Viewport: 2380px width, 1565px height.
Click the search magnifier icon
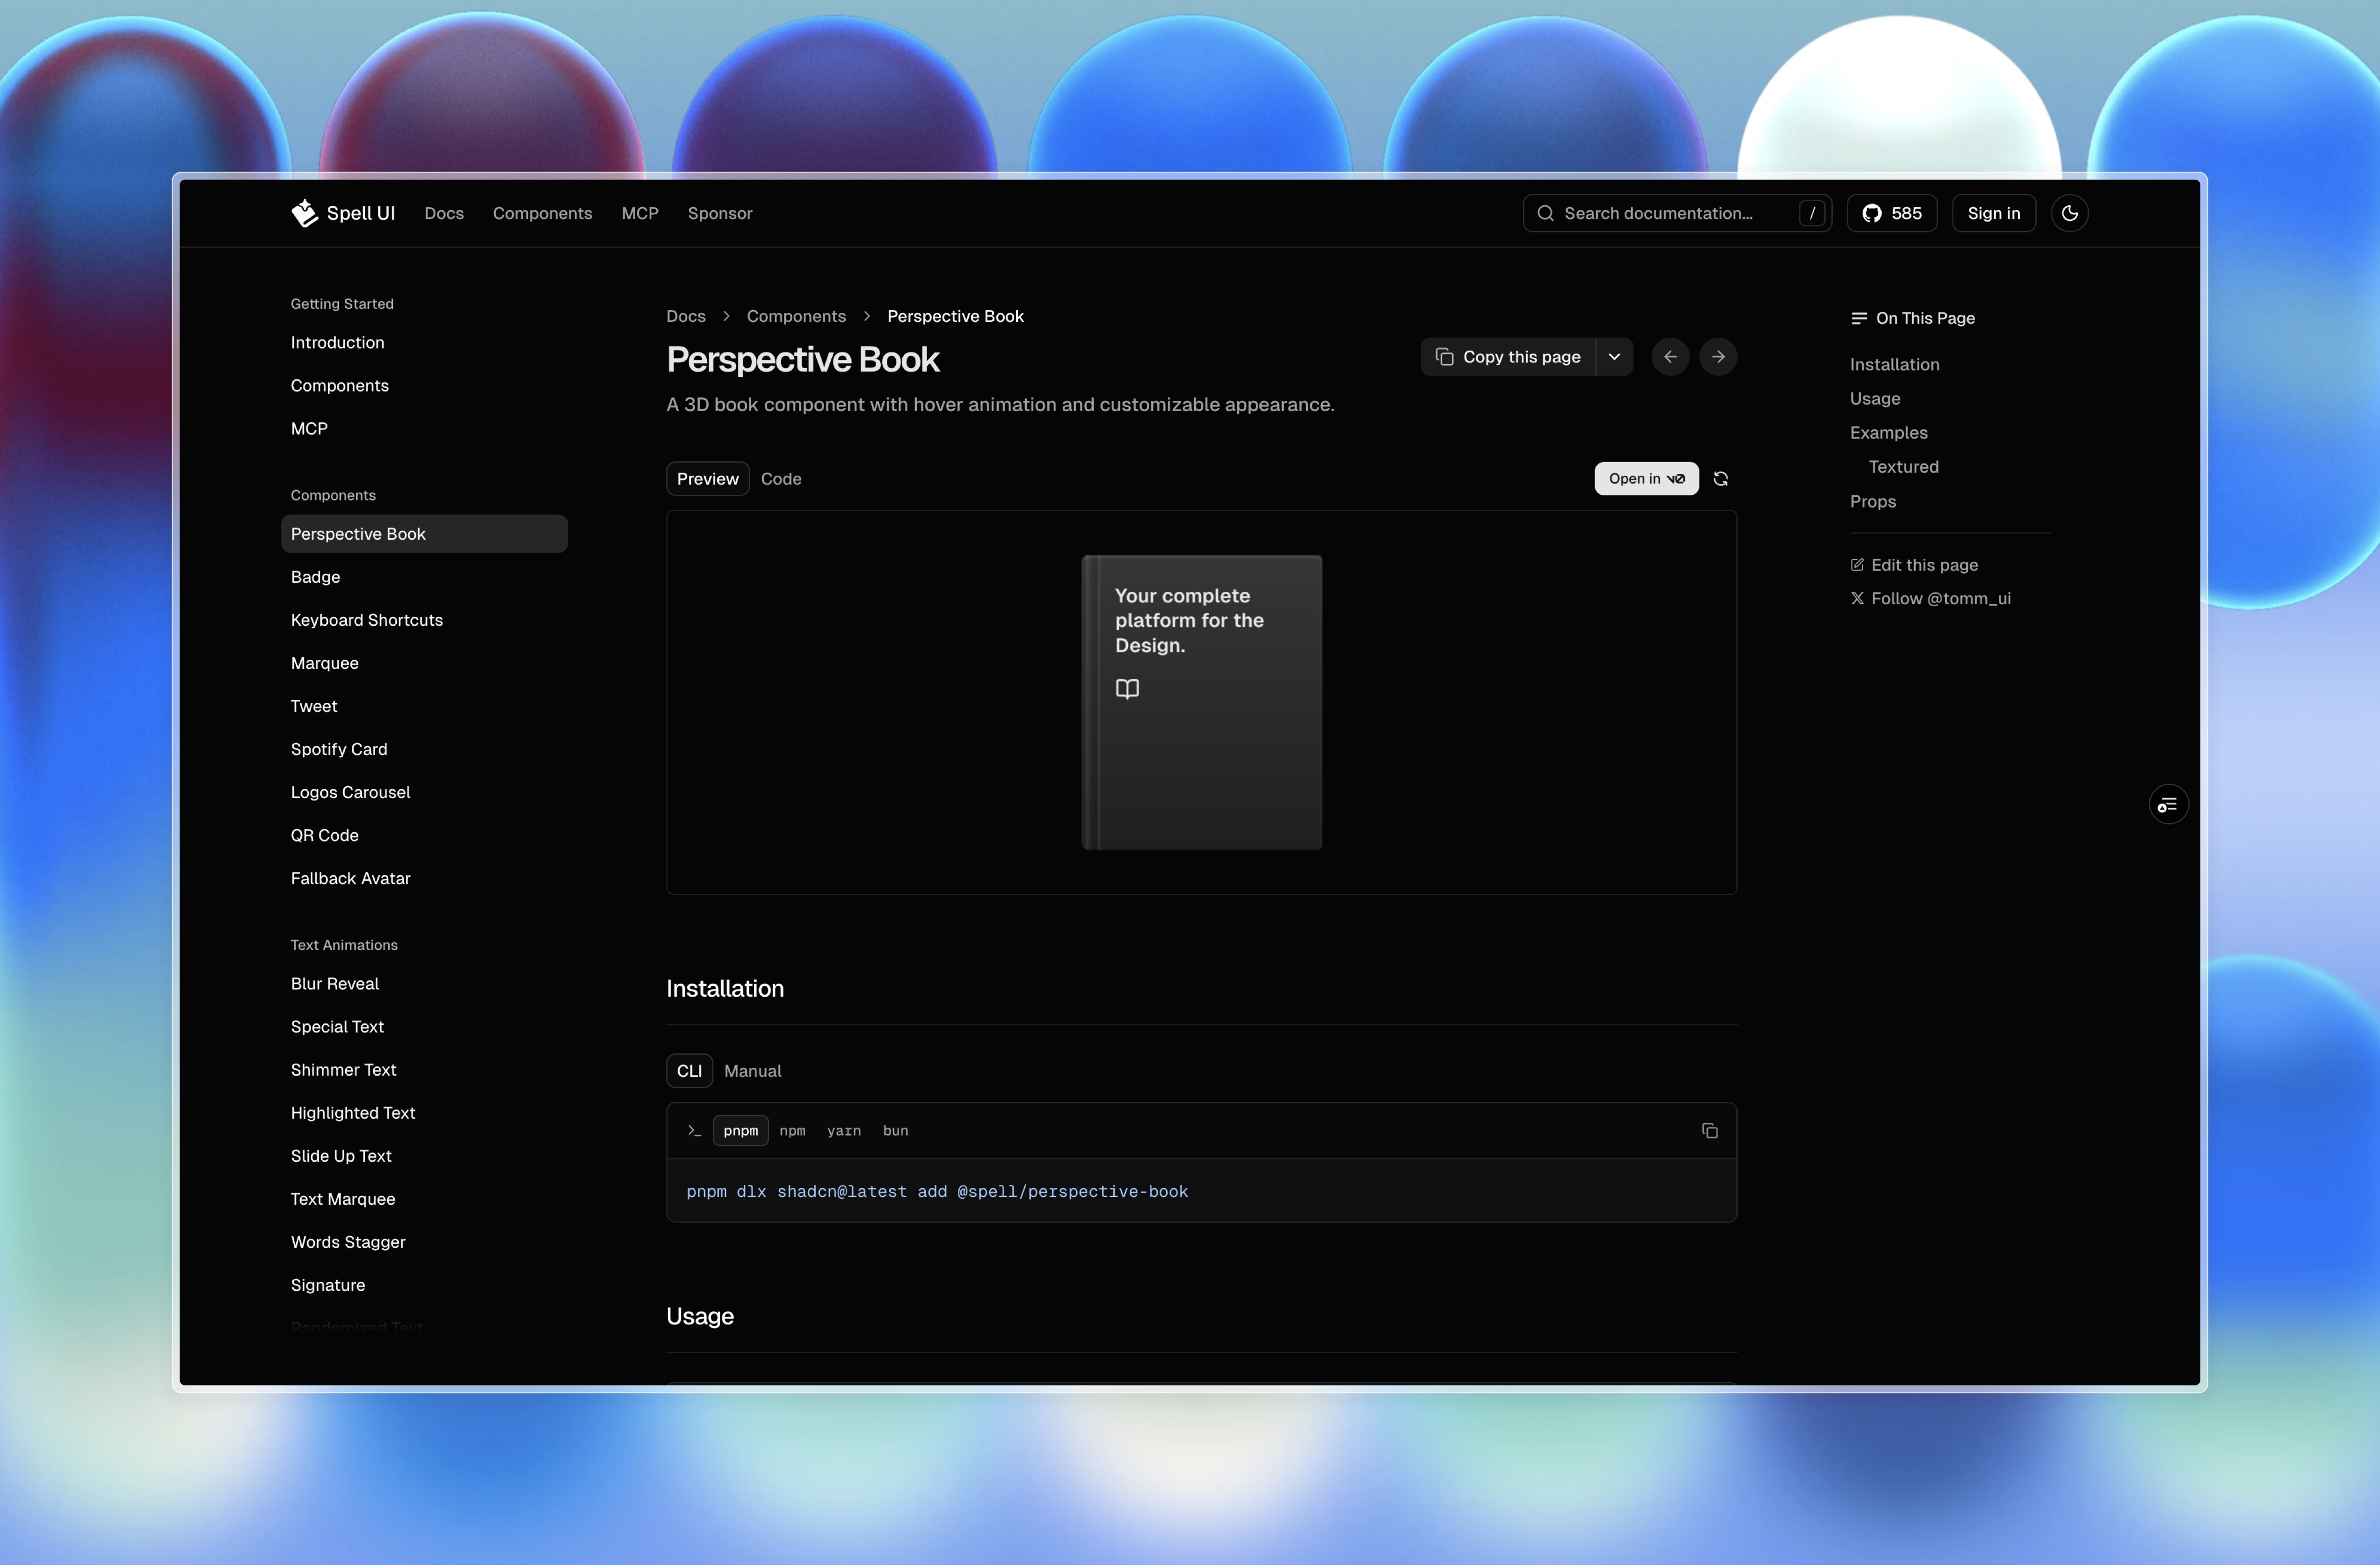tap(1545, 213)
